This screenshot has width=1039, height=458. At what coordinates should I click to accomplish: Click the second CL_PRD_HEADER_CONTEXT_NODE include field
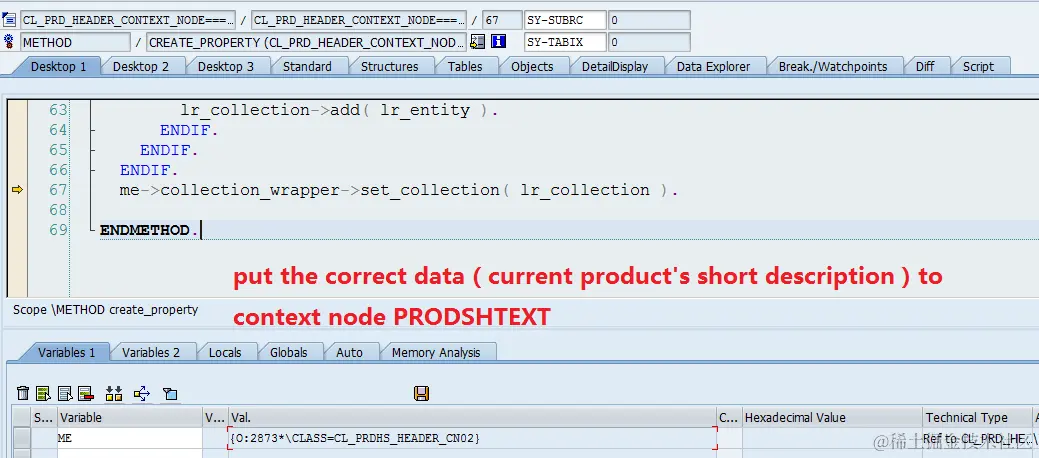coord(358,20)
